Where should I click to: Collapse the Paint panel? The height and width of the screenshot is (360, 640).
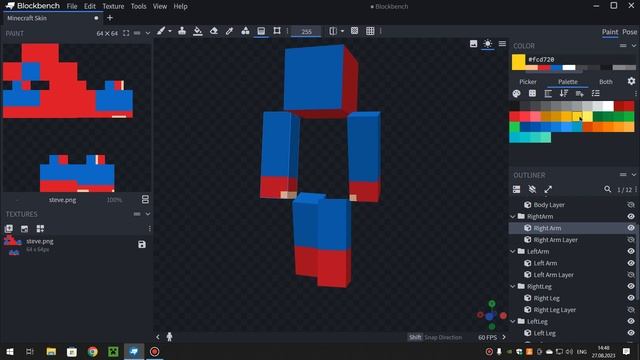click(148, 33)
